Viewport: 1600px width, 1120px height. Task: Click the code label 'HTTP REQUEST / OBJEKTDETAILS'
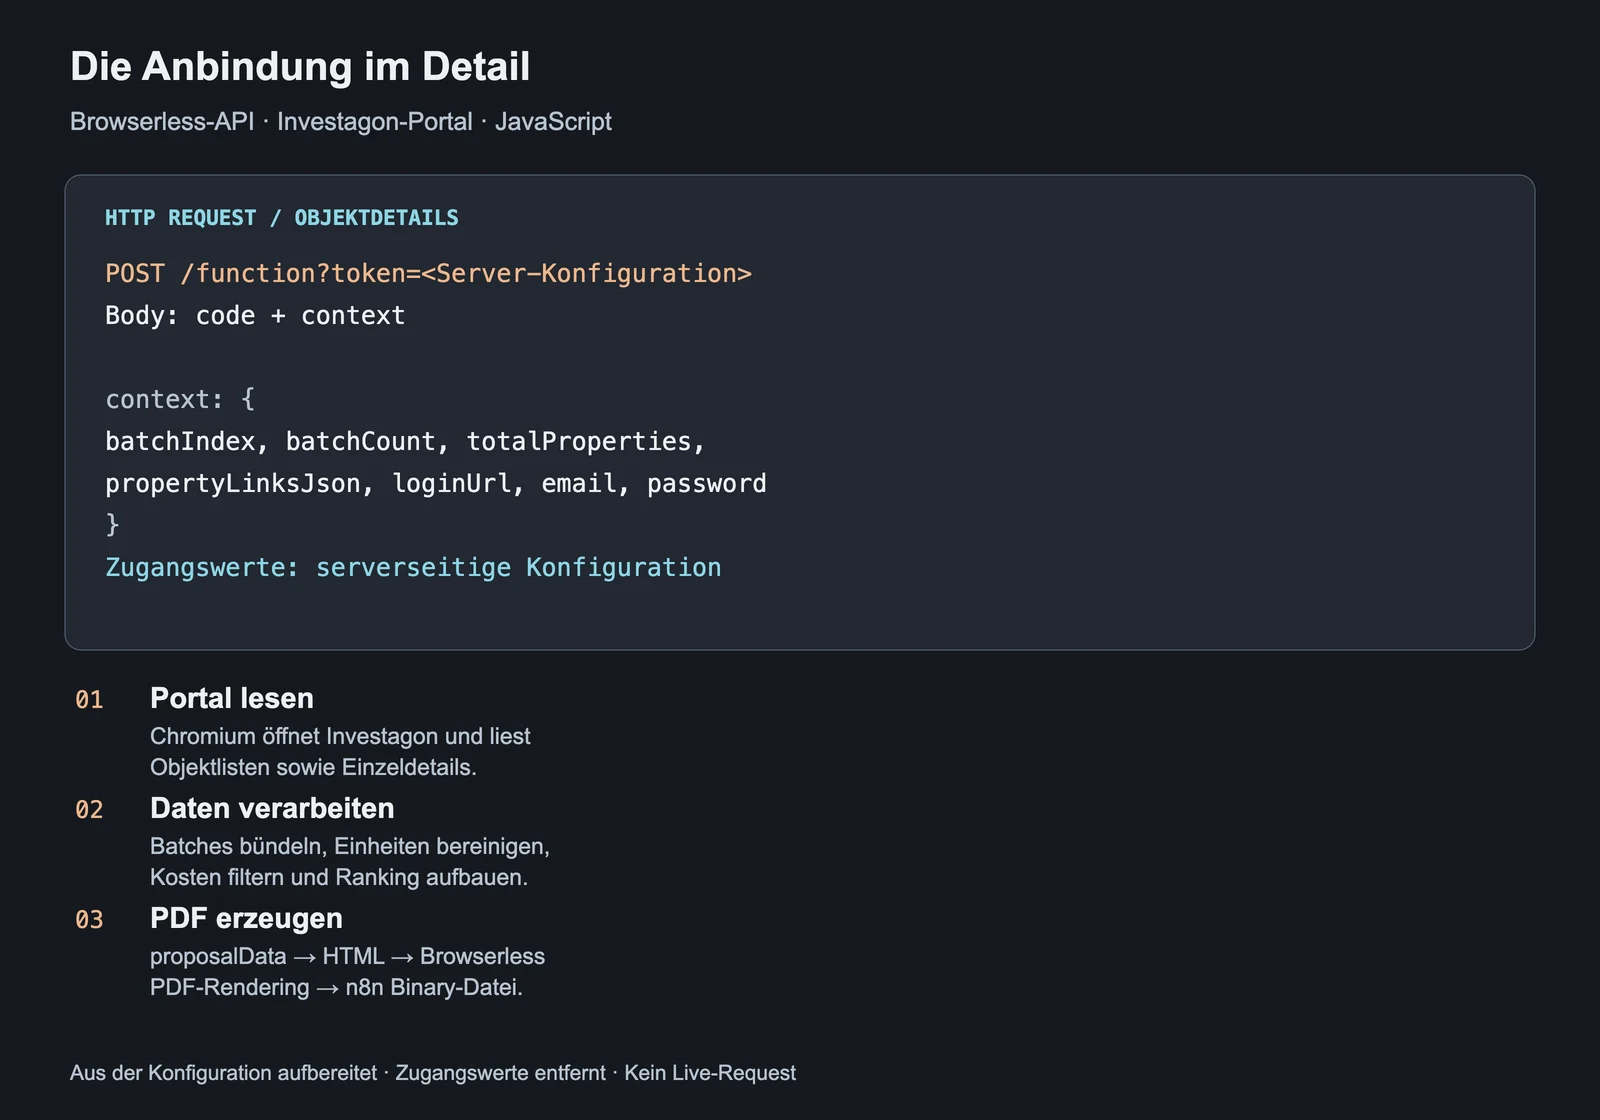point(282,218)
